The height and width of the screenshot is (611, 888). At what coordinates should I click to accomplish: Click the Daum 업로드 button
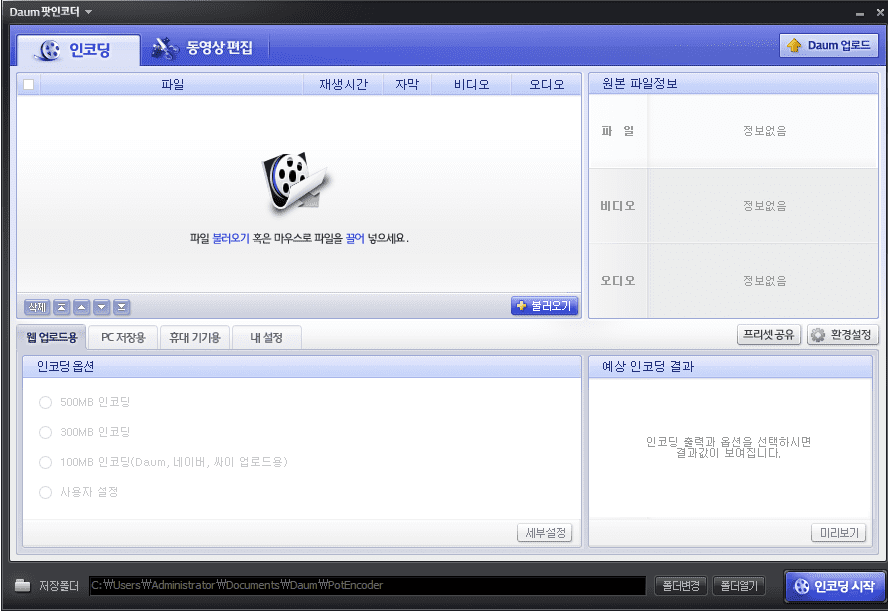click(x=829, y=45)
